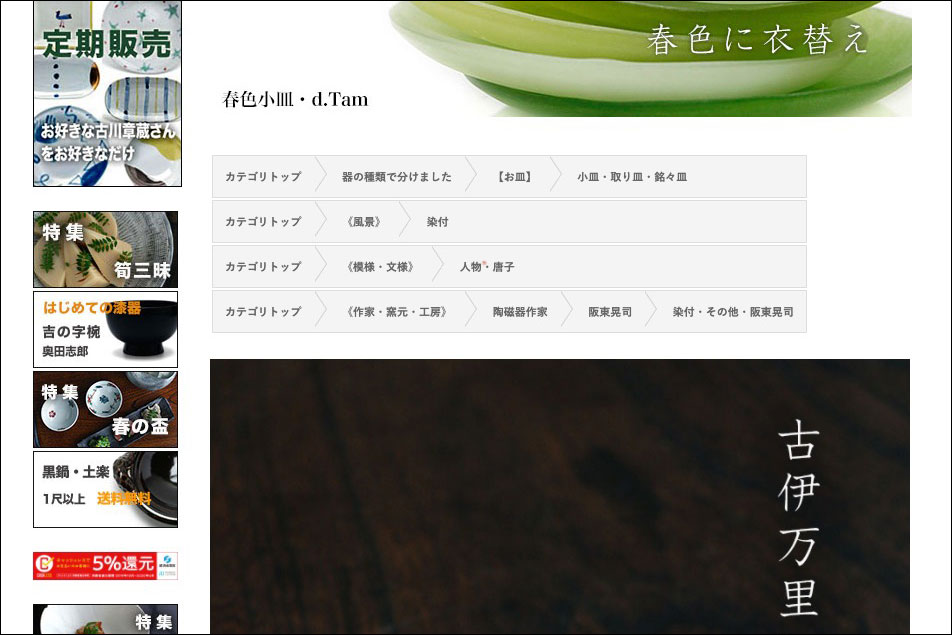Screen dimensions: 952x635
Task: Select the 《模様・文様》 breadcrumb
Action: tap(380, 267)
